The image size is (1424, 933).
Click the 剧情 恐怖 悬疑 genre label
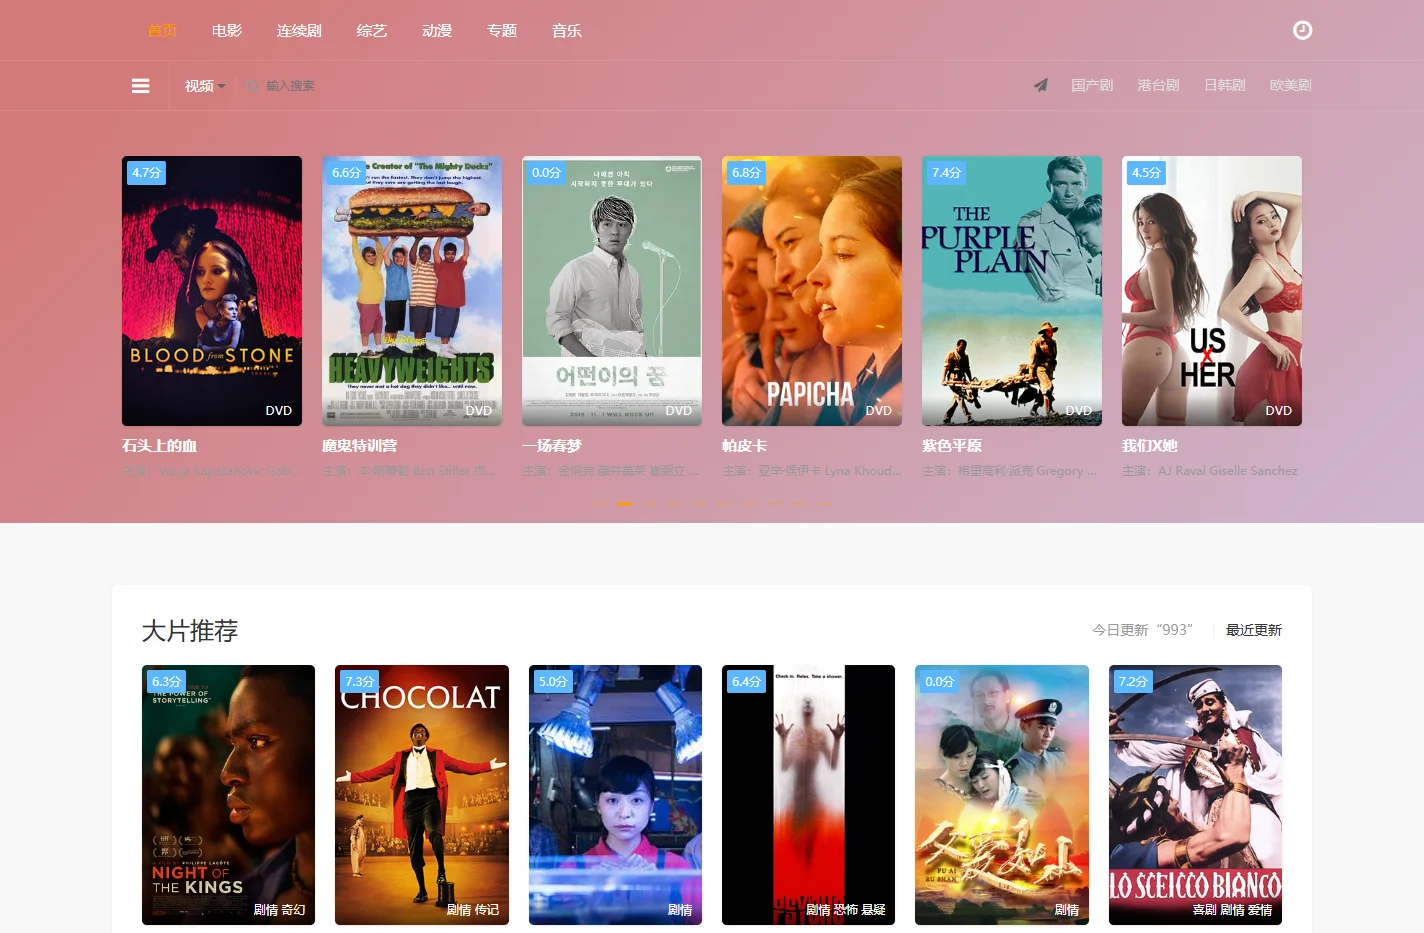[846, 910]
